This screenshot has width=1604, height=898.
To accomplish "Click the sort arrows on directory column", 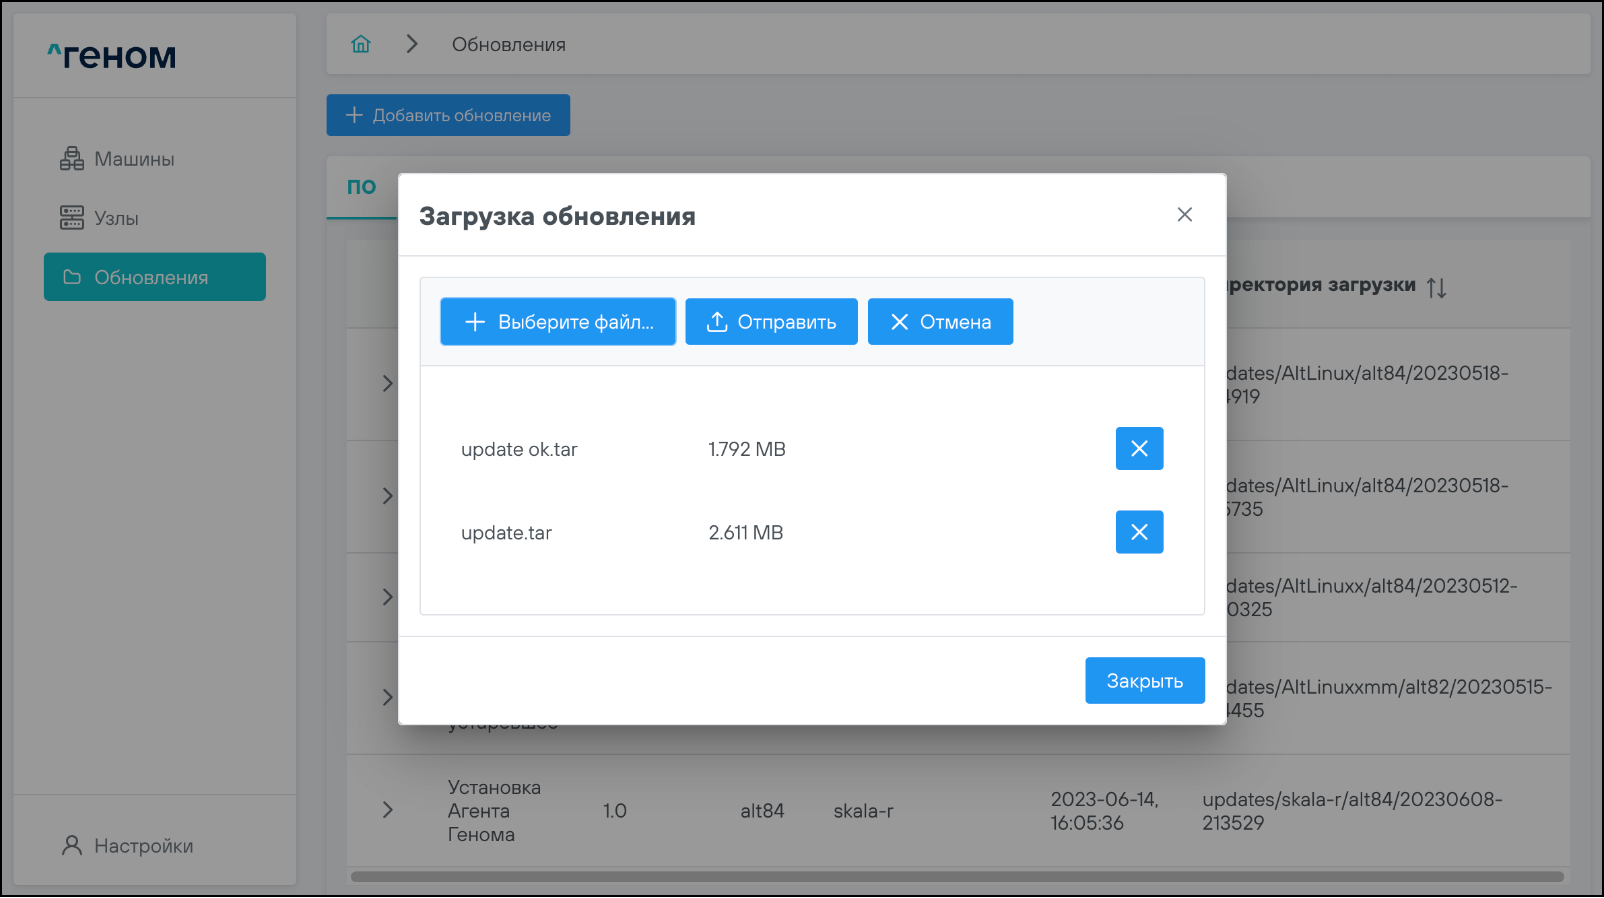I will click(x=1436, y=288).
